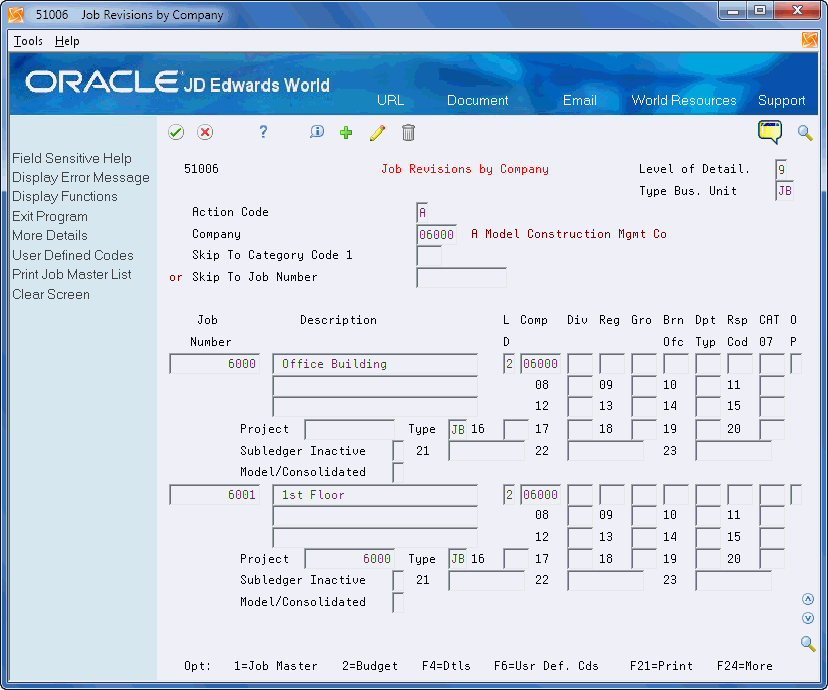Click the Type field JB under Office Building
The width and height of the screenshot is (828, 690).
coord(458,429)
